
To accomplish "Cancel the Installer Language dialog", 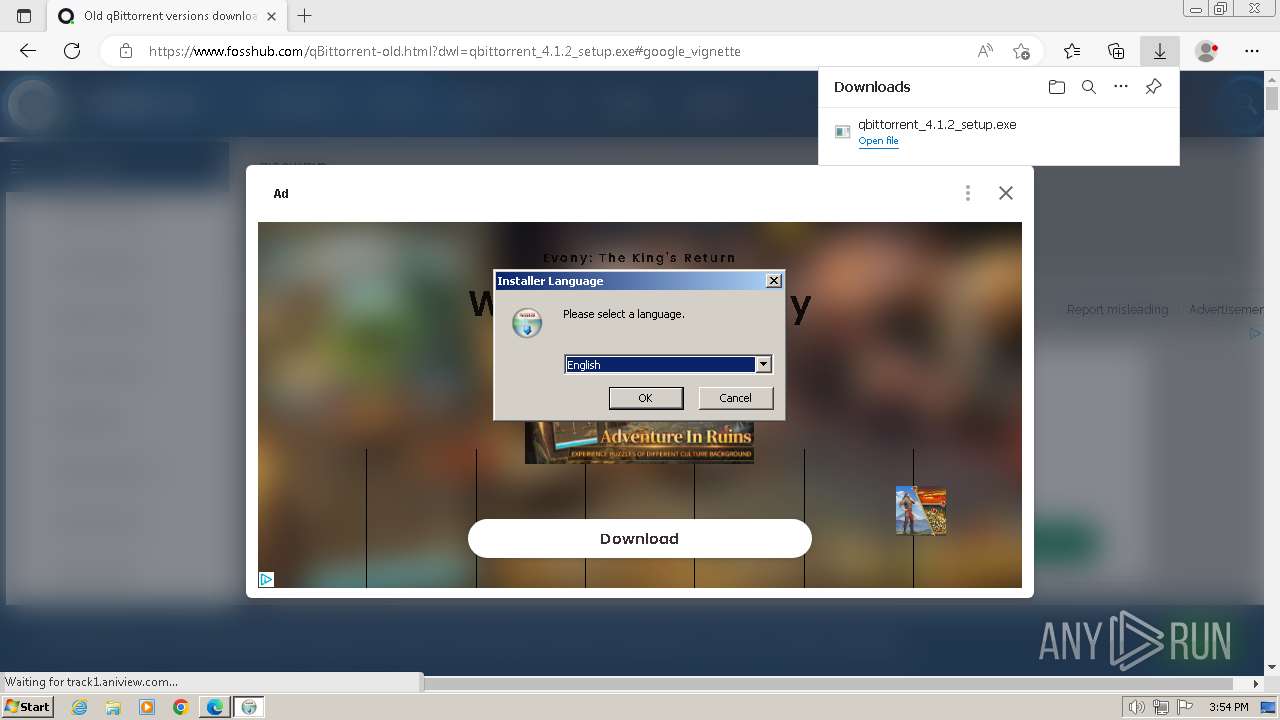I will tap(735, 398).
